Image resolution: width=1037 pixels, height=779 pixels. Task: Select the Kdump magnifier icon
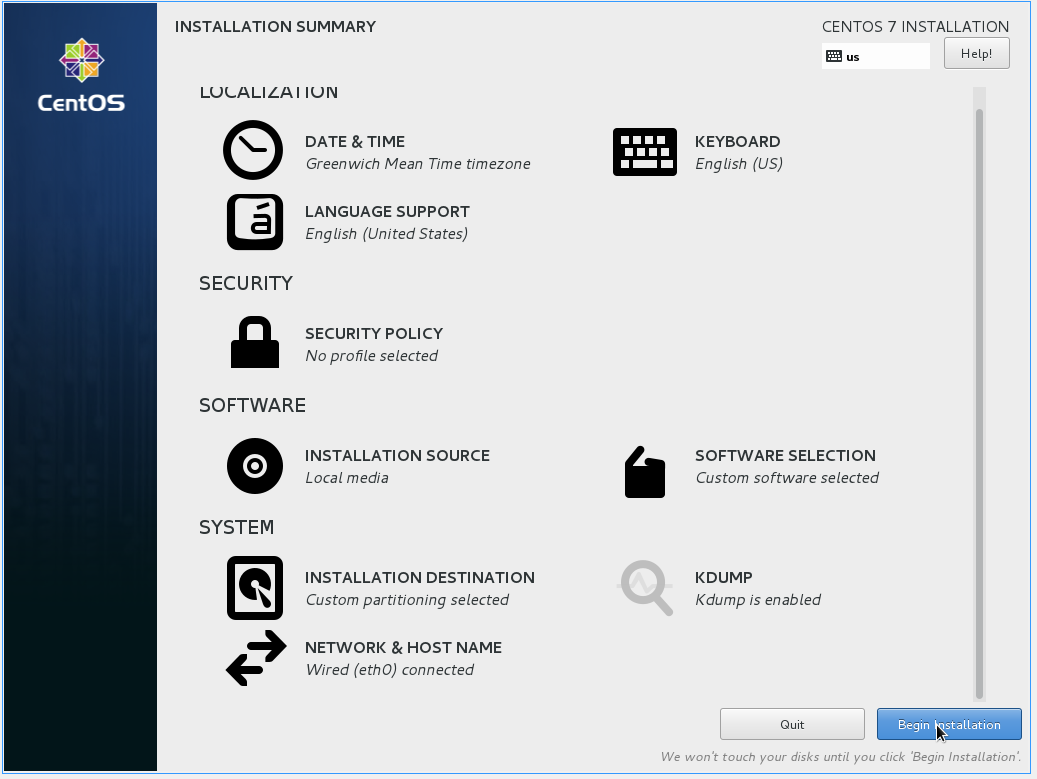(645, 587)
